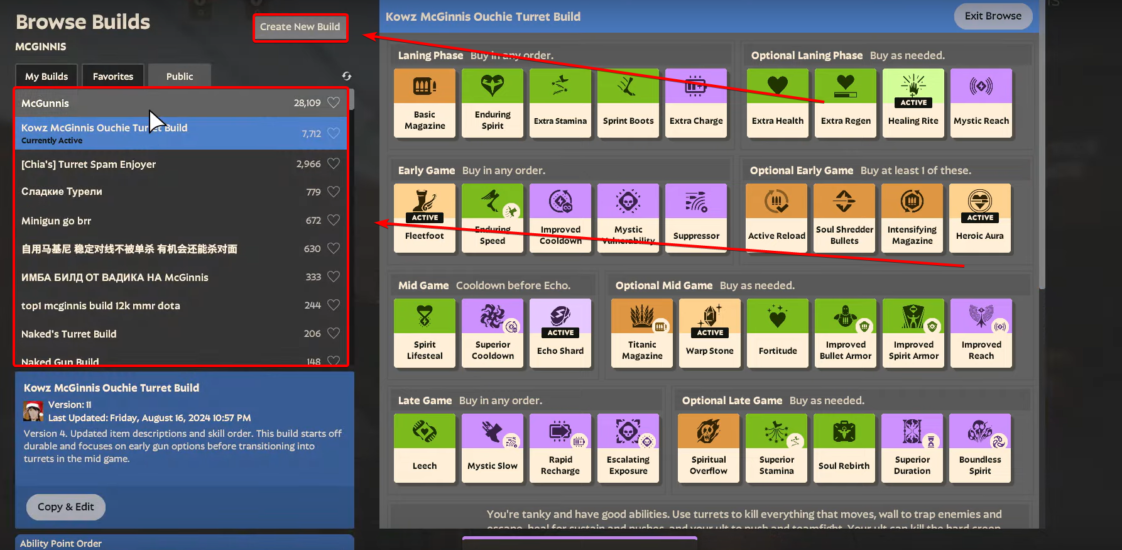1122x550 pixels.
Task: Favorite Naked's Turret Build
Action: pyautogui.click(x=333, y=333)
